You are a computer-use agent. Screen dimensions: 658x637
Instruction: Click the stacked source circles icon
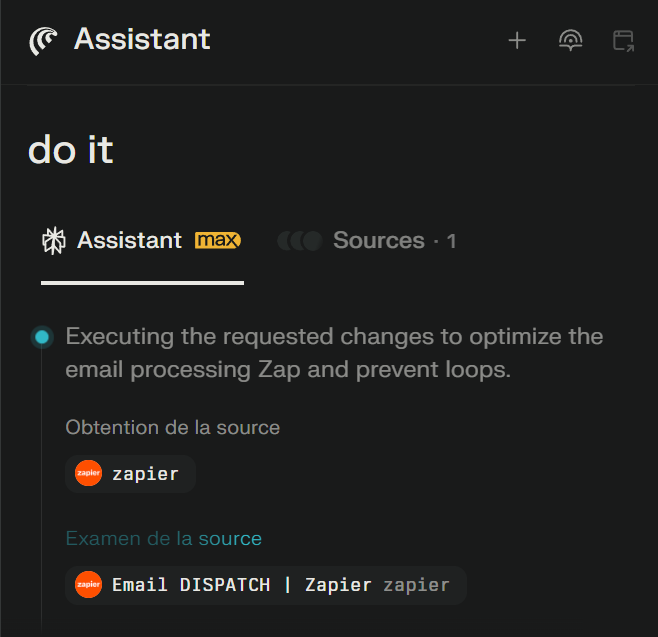[300, 241]
